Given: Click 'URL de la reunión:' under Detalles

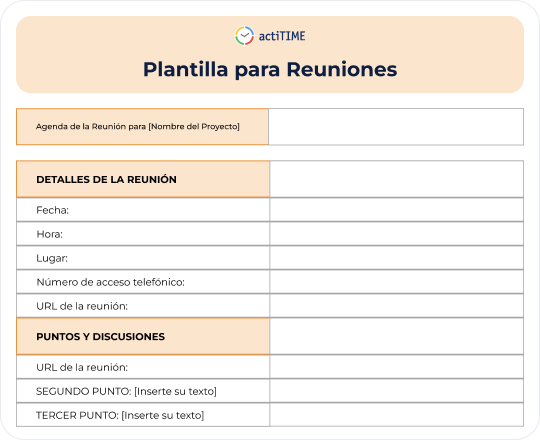Looking at the screenshot, I should point(82,306).
